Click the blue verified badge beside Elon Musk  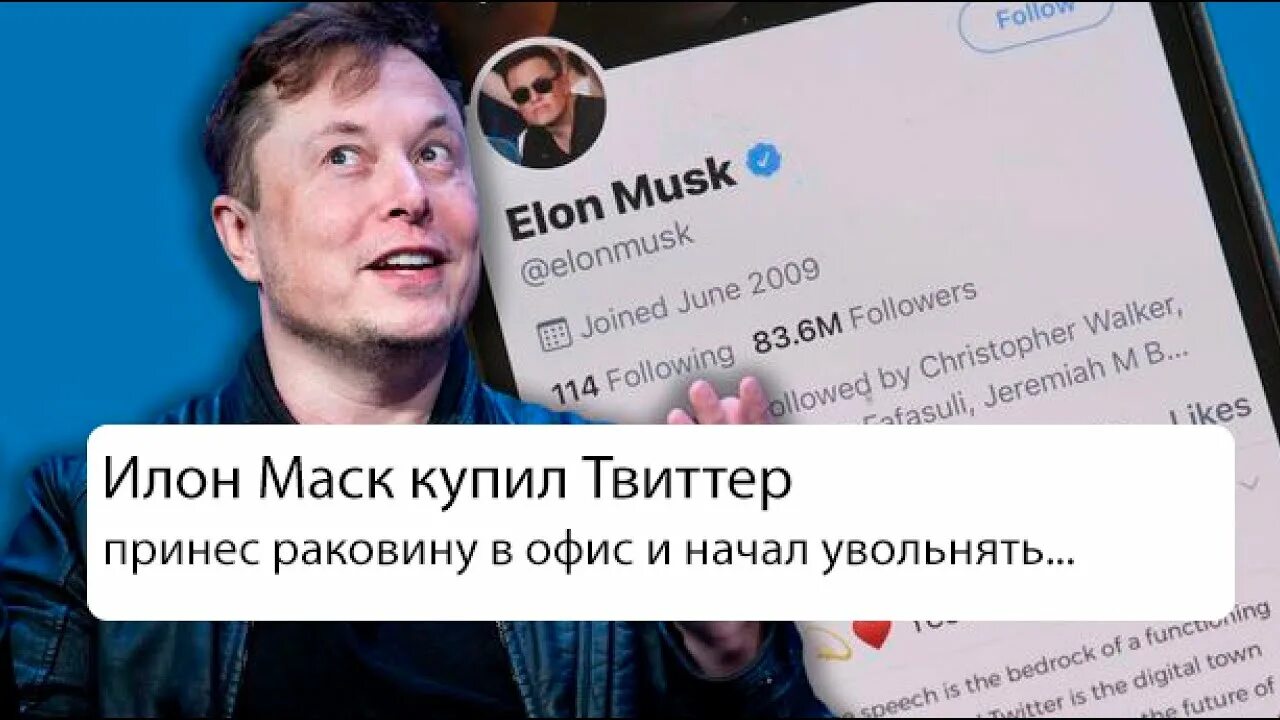(765, 160)
